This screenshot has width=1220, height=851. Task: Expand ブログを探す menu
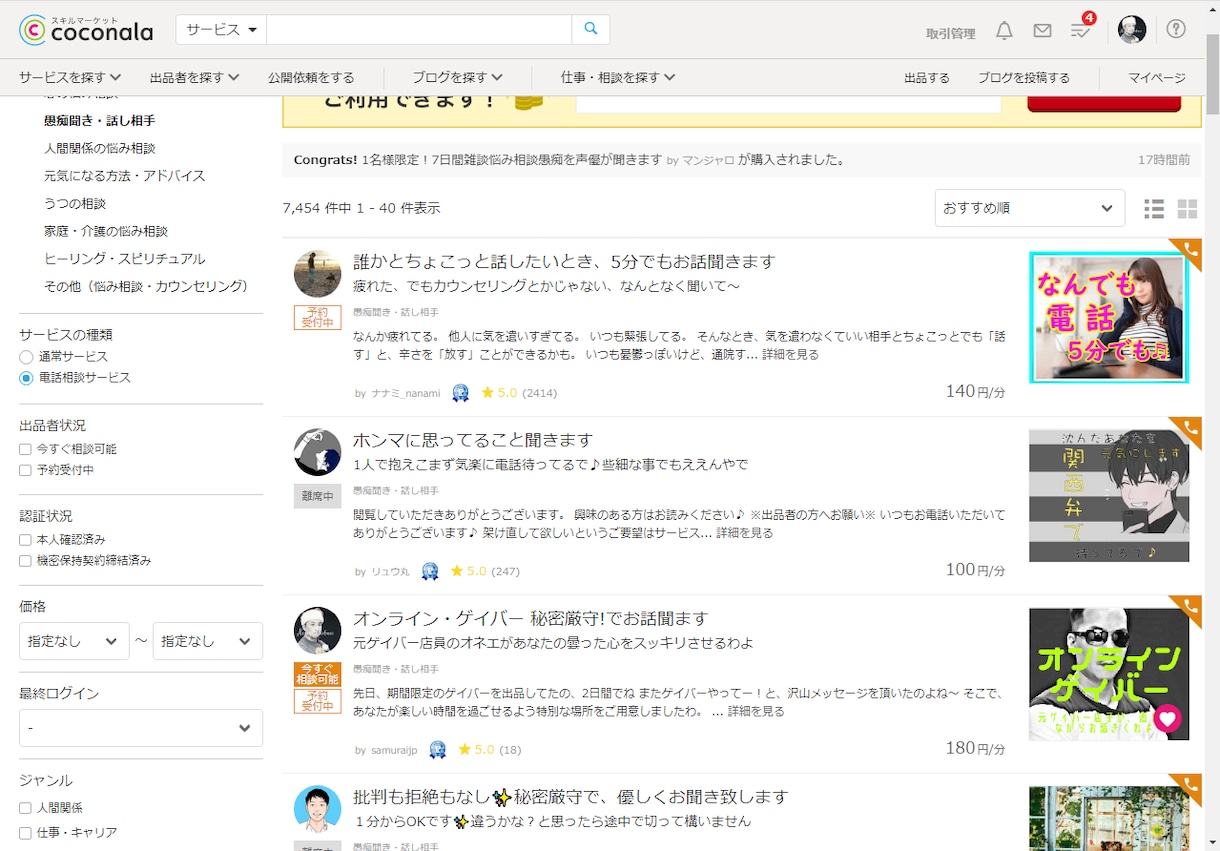[x=457, y=77]
